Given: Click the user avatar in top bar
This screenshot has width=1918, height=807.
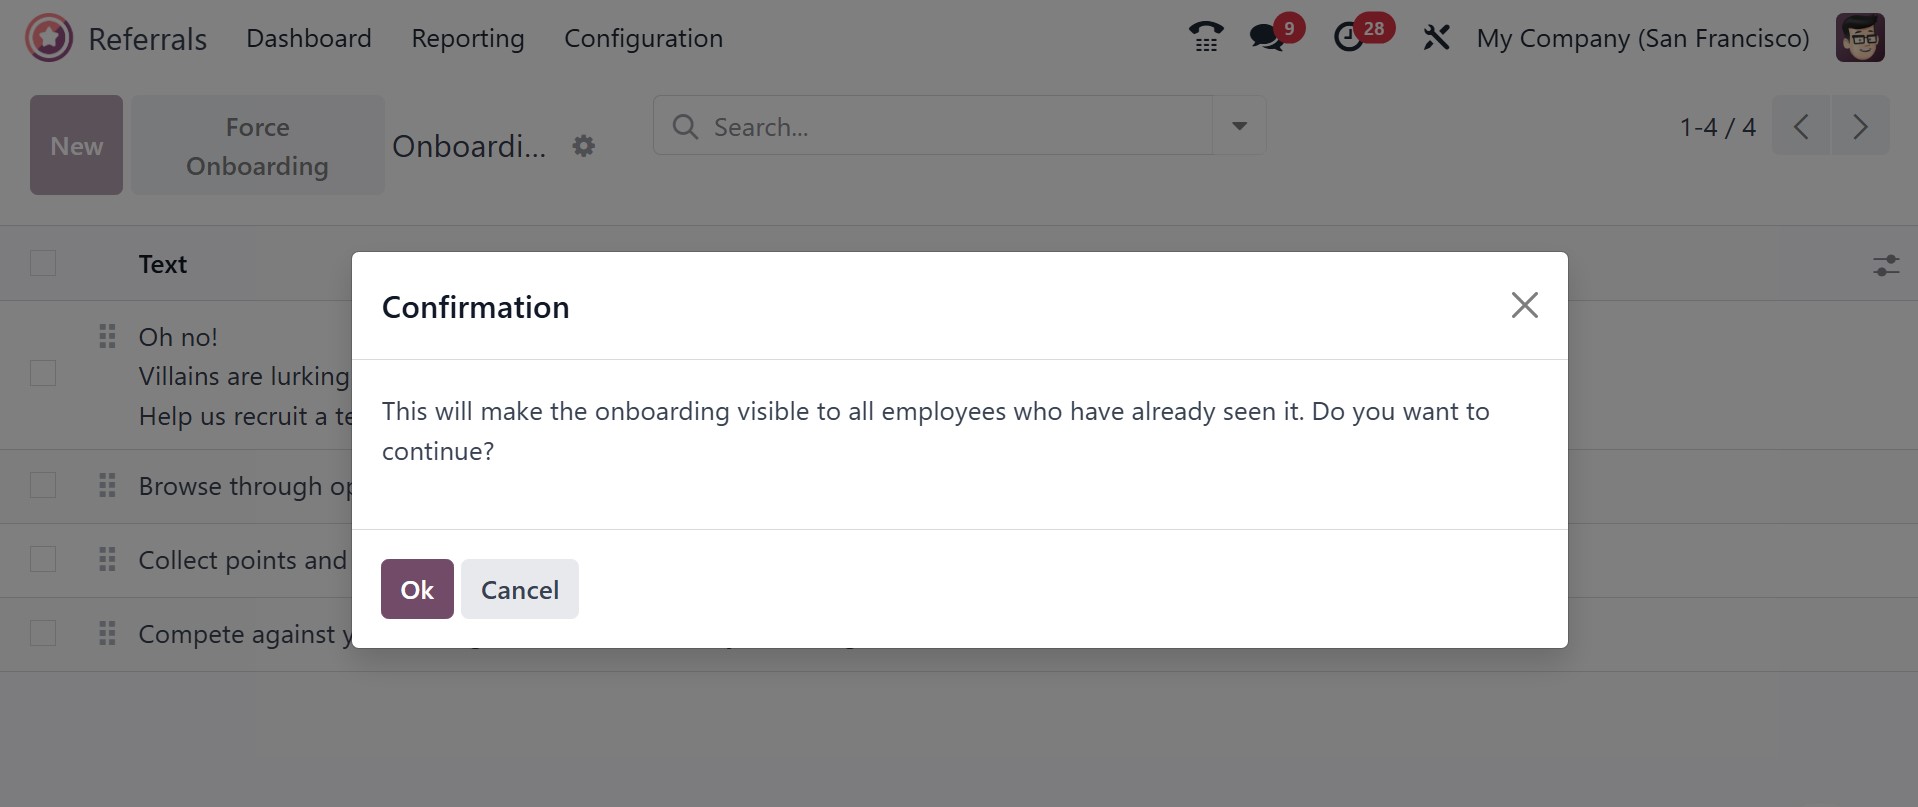Looking at the screenshot, I should (1860, 38).
